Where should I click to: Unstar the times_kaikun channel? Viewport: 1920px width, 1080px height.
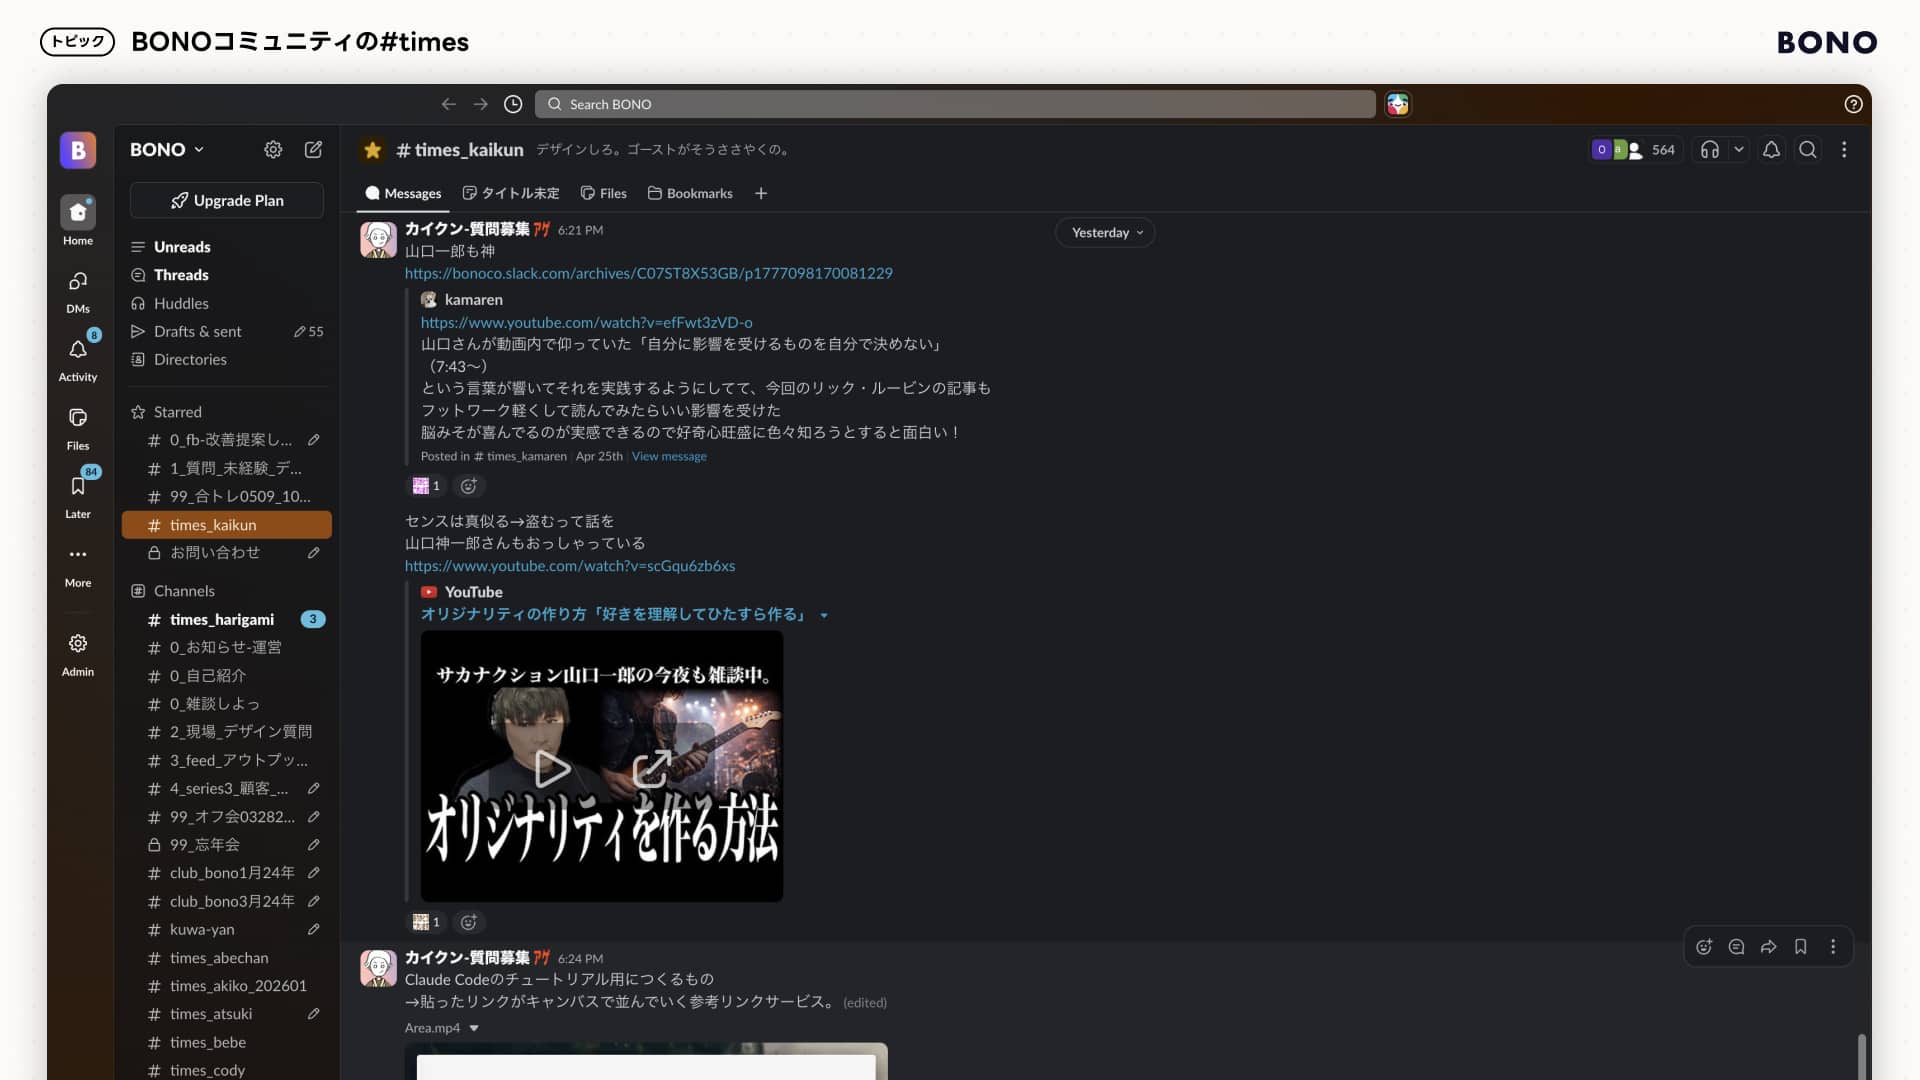click(373, 150)
